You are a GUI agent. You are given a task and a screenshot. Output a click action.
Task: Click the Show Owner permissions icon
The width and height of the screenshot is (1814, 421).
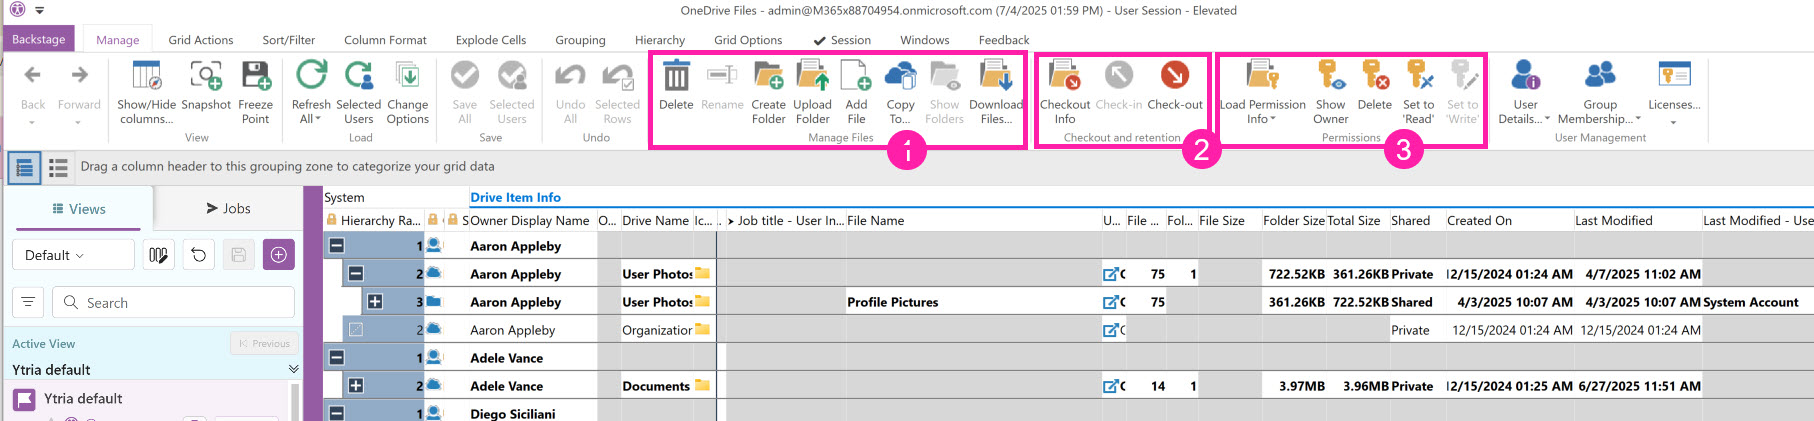point(1330,78)
